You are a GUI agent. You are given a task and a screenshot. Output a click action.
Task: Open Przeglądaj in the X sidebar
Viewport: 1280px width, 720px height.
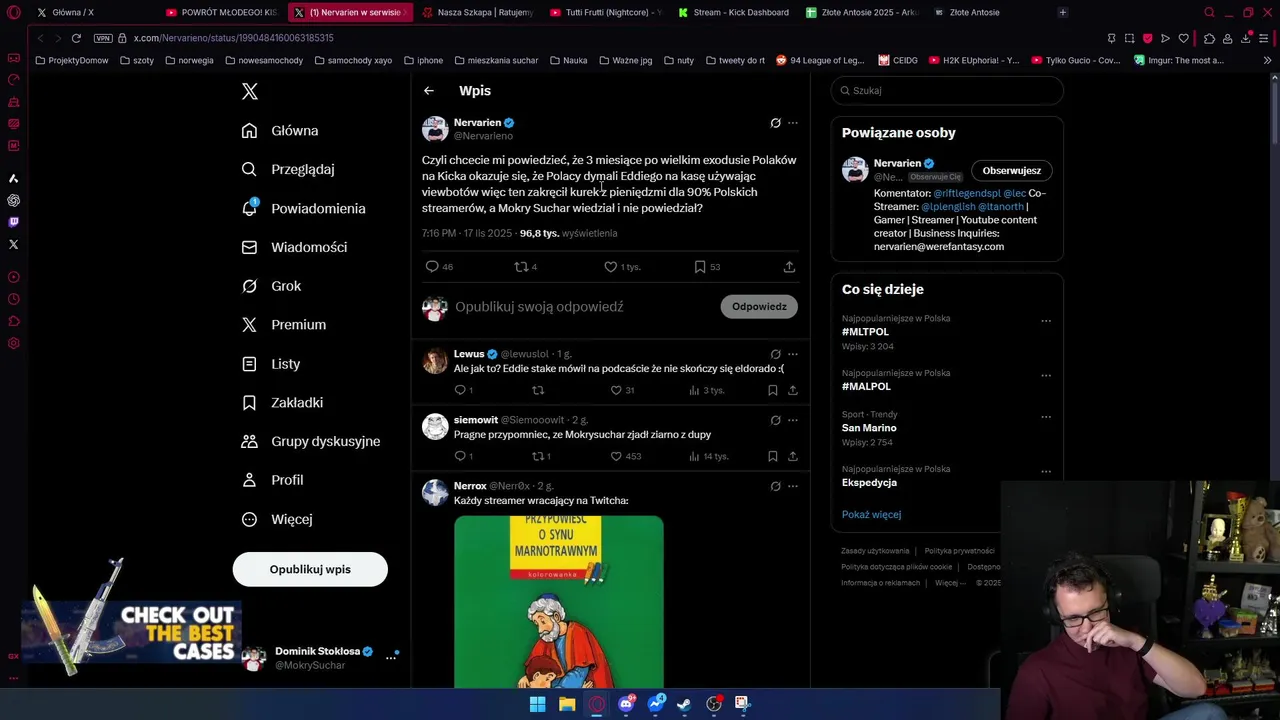coord(288,170)
